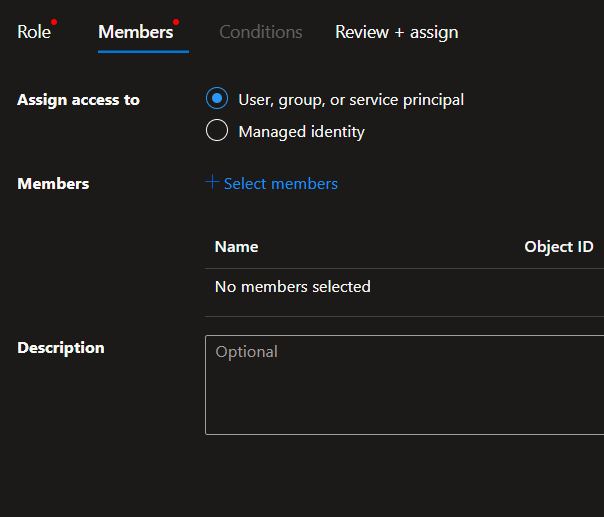
Task: Open the Conditions tab
Action: pos(261,32)
